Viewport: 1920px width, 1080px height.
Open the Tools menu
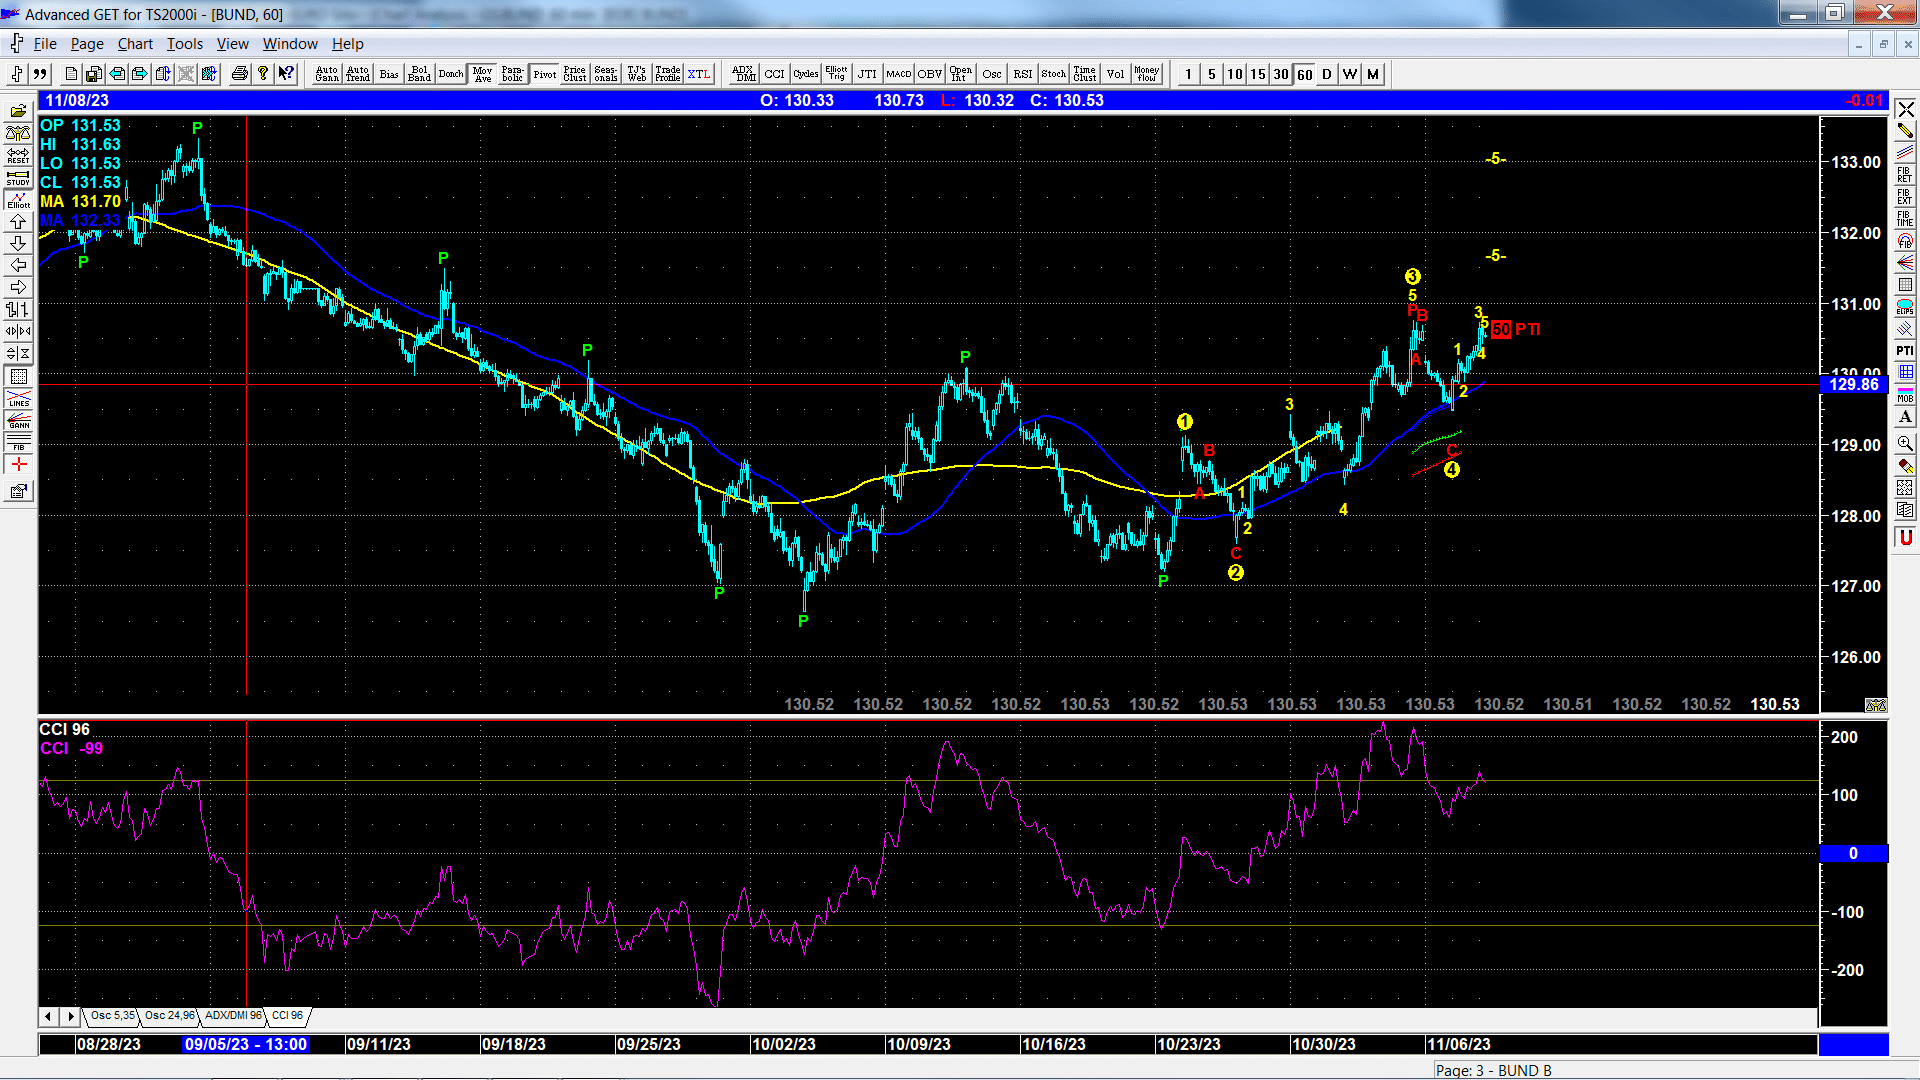click(x=184, y=44)
